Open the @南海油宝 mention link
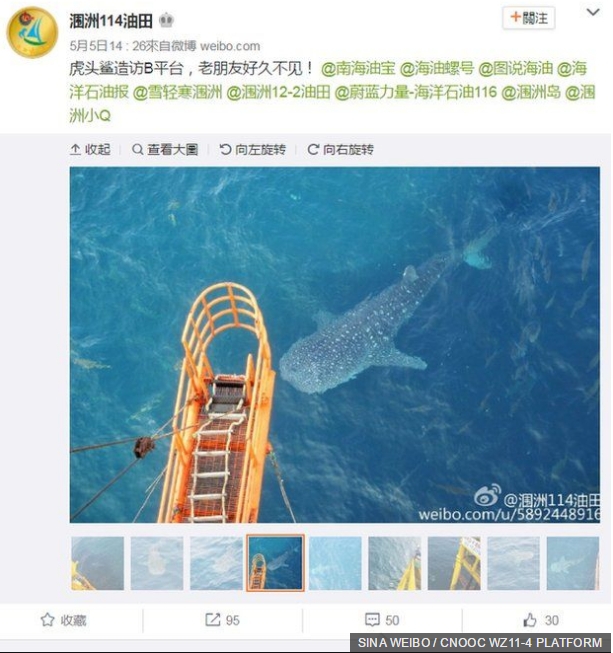Screen dimensions: 613x653 tap(358, 68)
